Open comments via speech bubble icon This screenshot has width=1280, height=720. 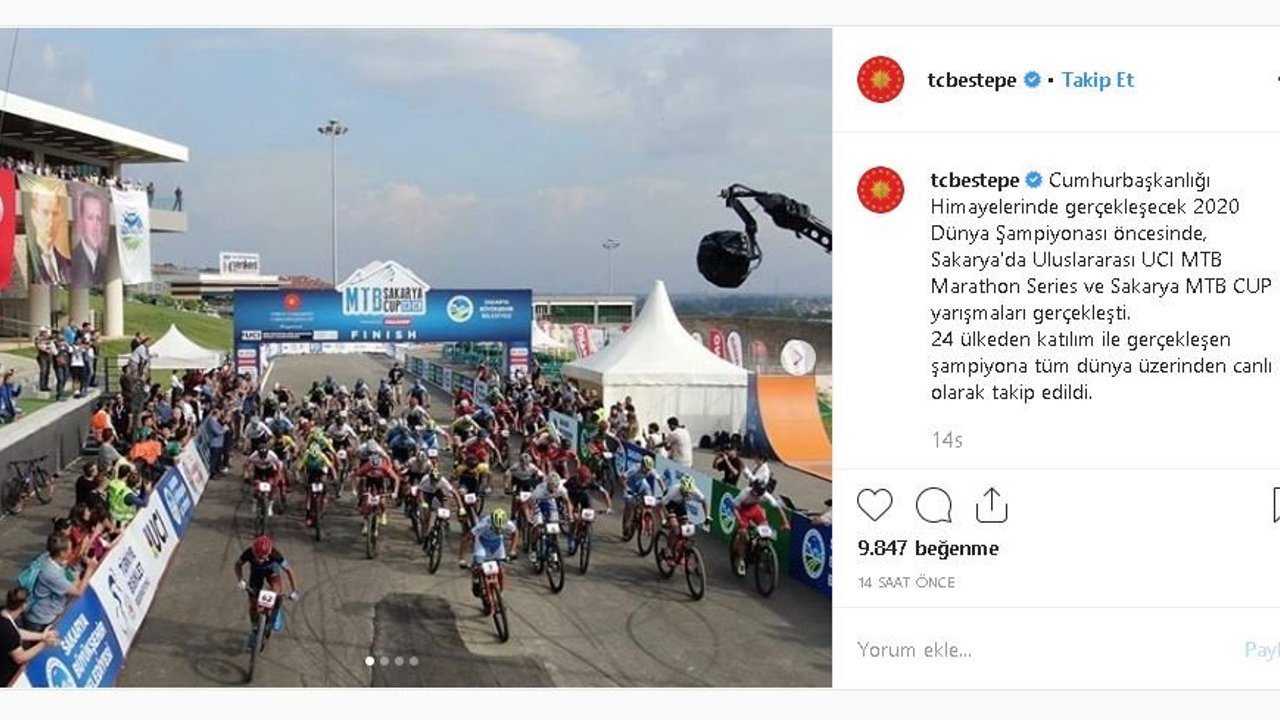point(933,505)
